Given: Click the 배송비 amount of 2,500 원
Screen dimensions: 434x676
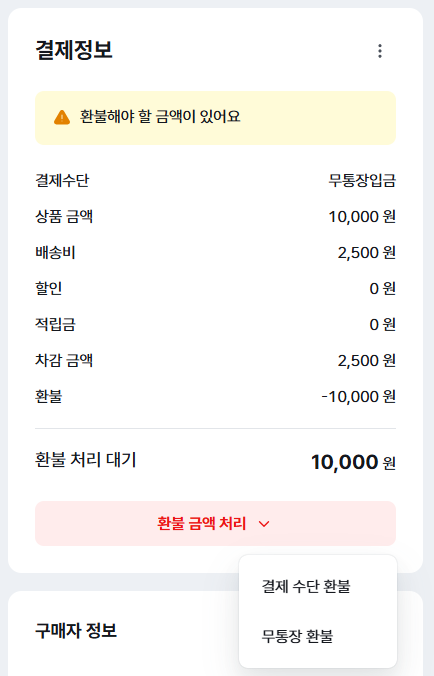Looking at the screenshot, I should 367,253.
